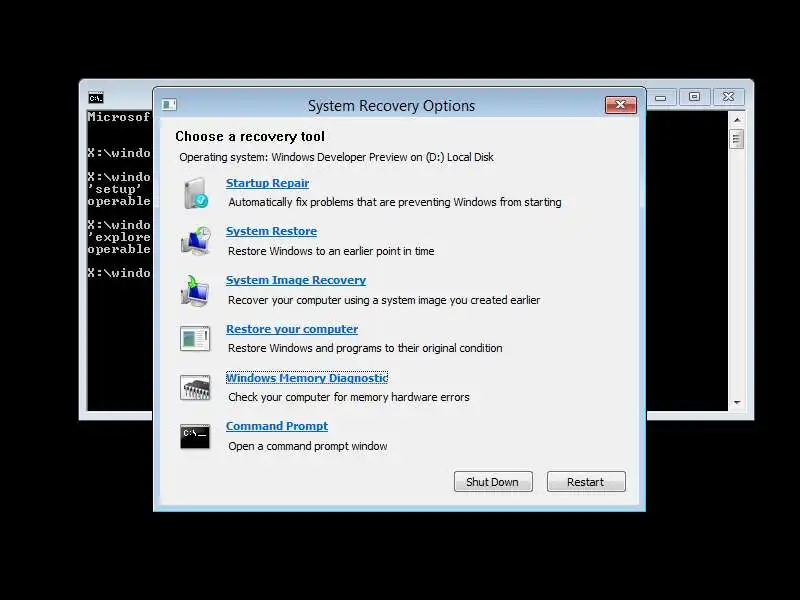Click 'Restore Windows to an earlier point' text
800x600 pixels.
[331, 251]
